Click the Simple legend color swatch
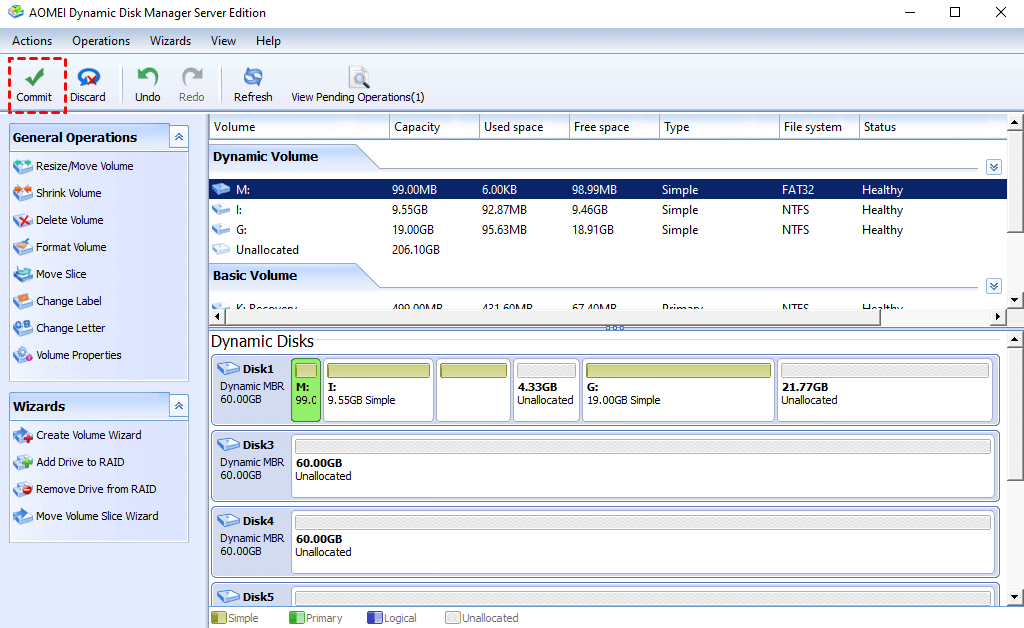The height and width of the screenshot is (628, 1024). coord(219,618)
